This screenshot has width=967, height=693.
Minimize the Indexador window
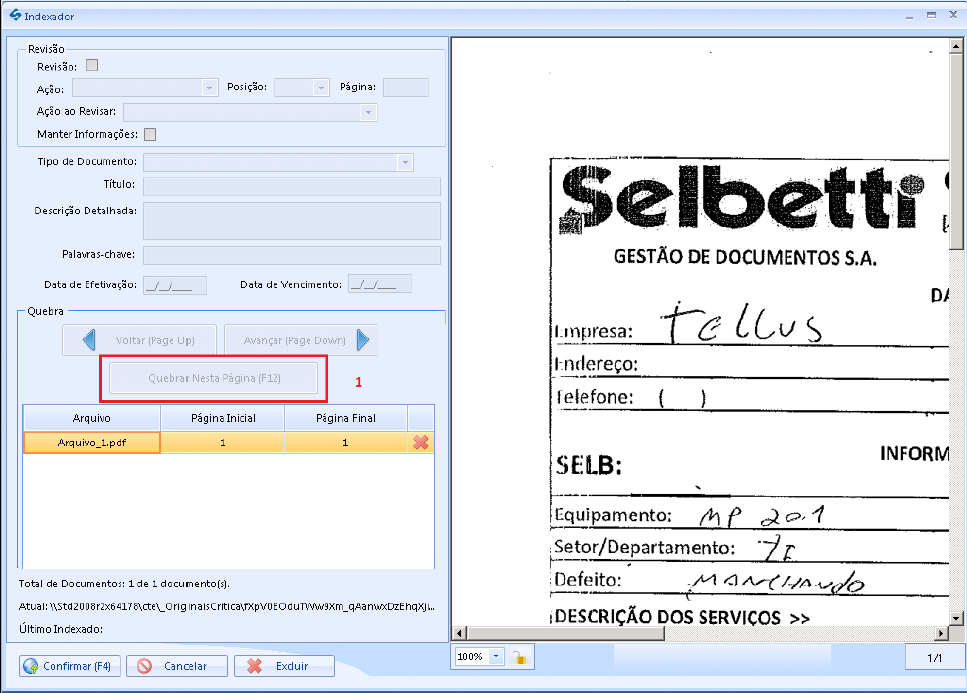tap(909, 16)
